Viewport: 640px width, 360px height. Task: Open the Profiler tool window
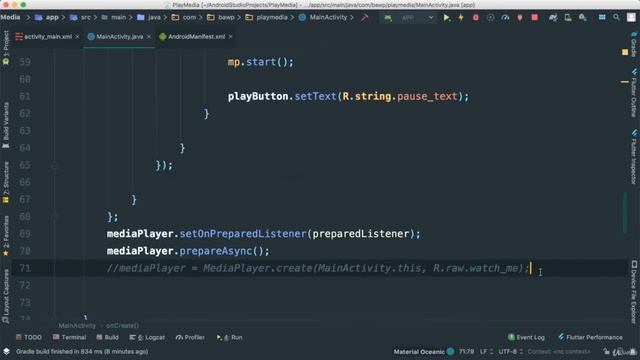coord(190,338)
